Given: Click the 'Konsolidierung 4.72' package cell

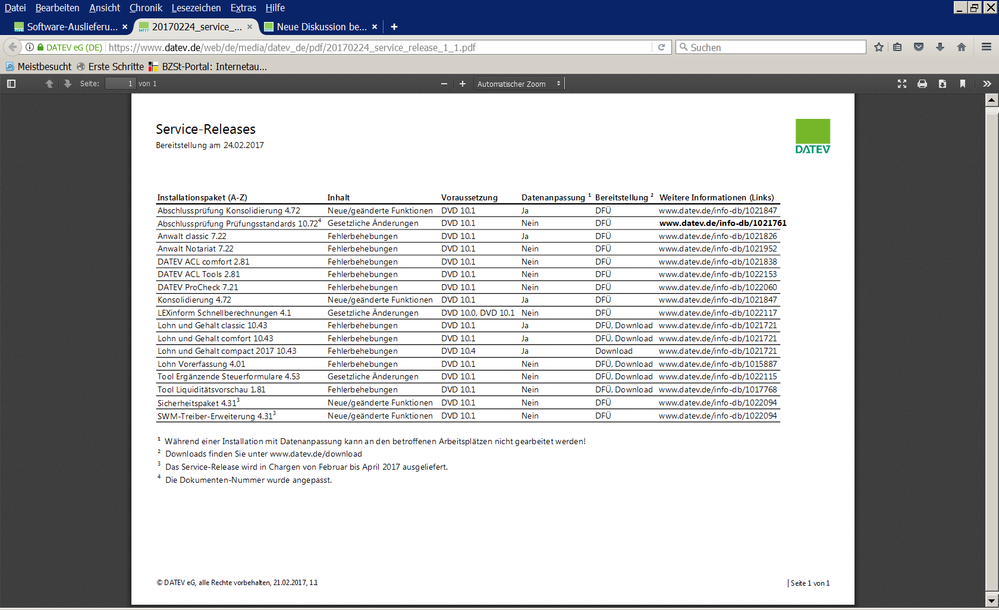Looking at the screenshot, I should coord(194,300).
